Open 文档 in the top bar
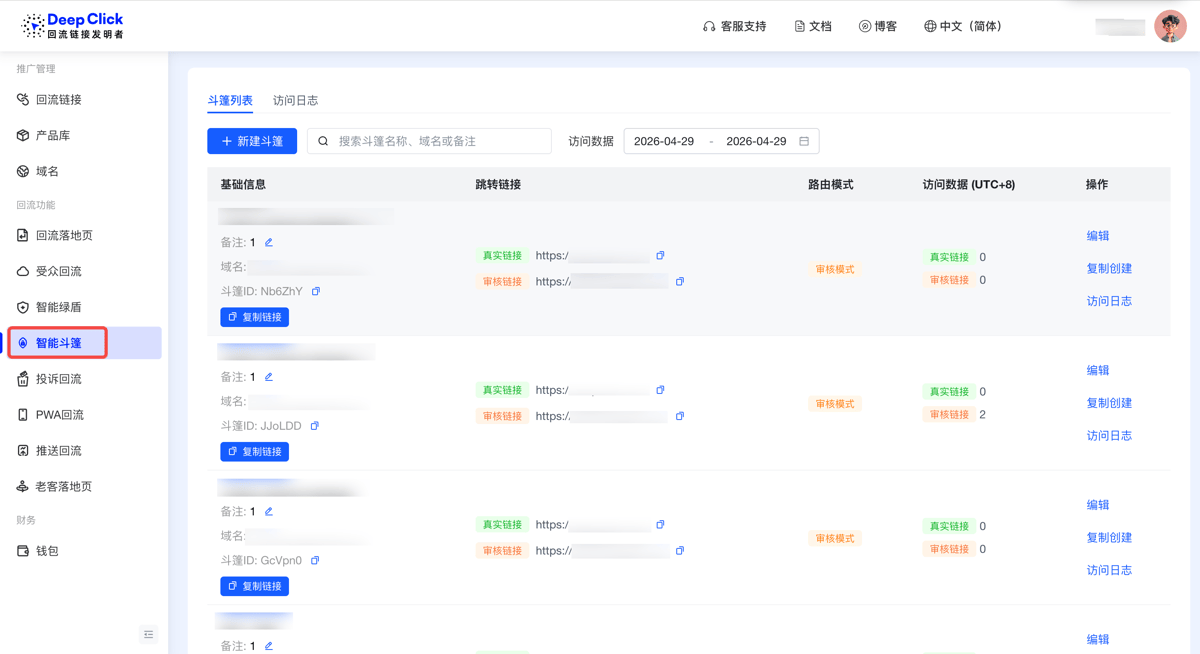 (x=813, y=27)
